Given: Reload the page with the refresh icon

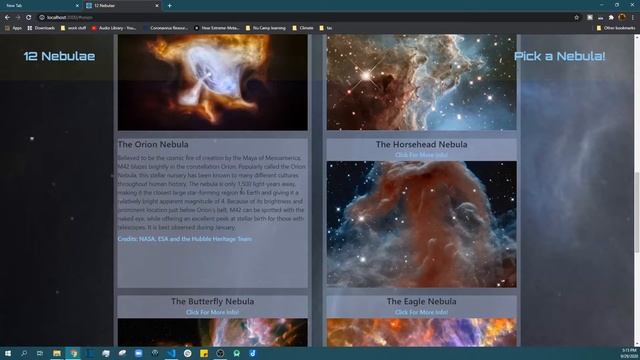Looking at the screenshot, I should (29, 18).
